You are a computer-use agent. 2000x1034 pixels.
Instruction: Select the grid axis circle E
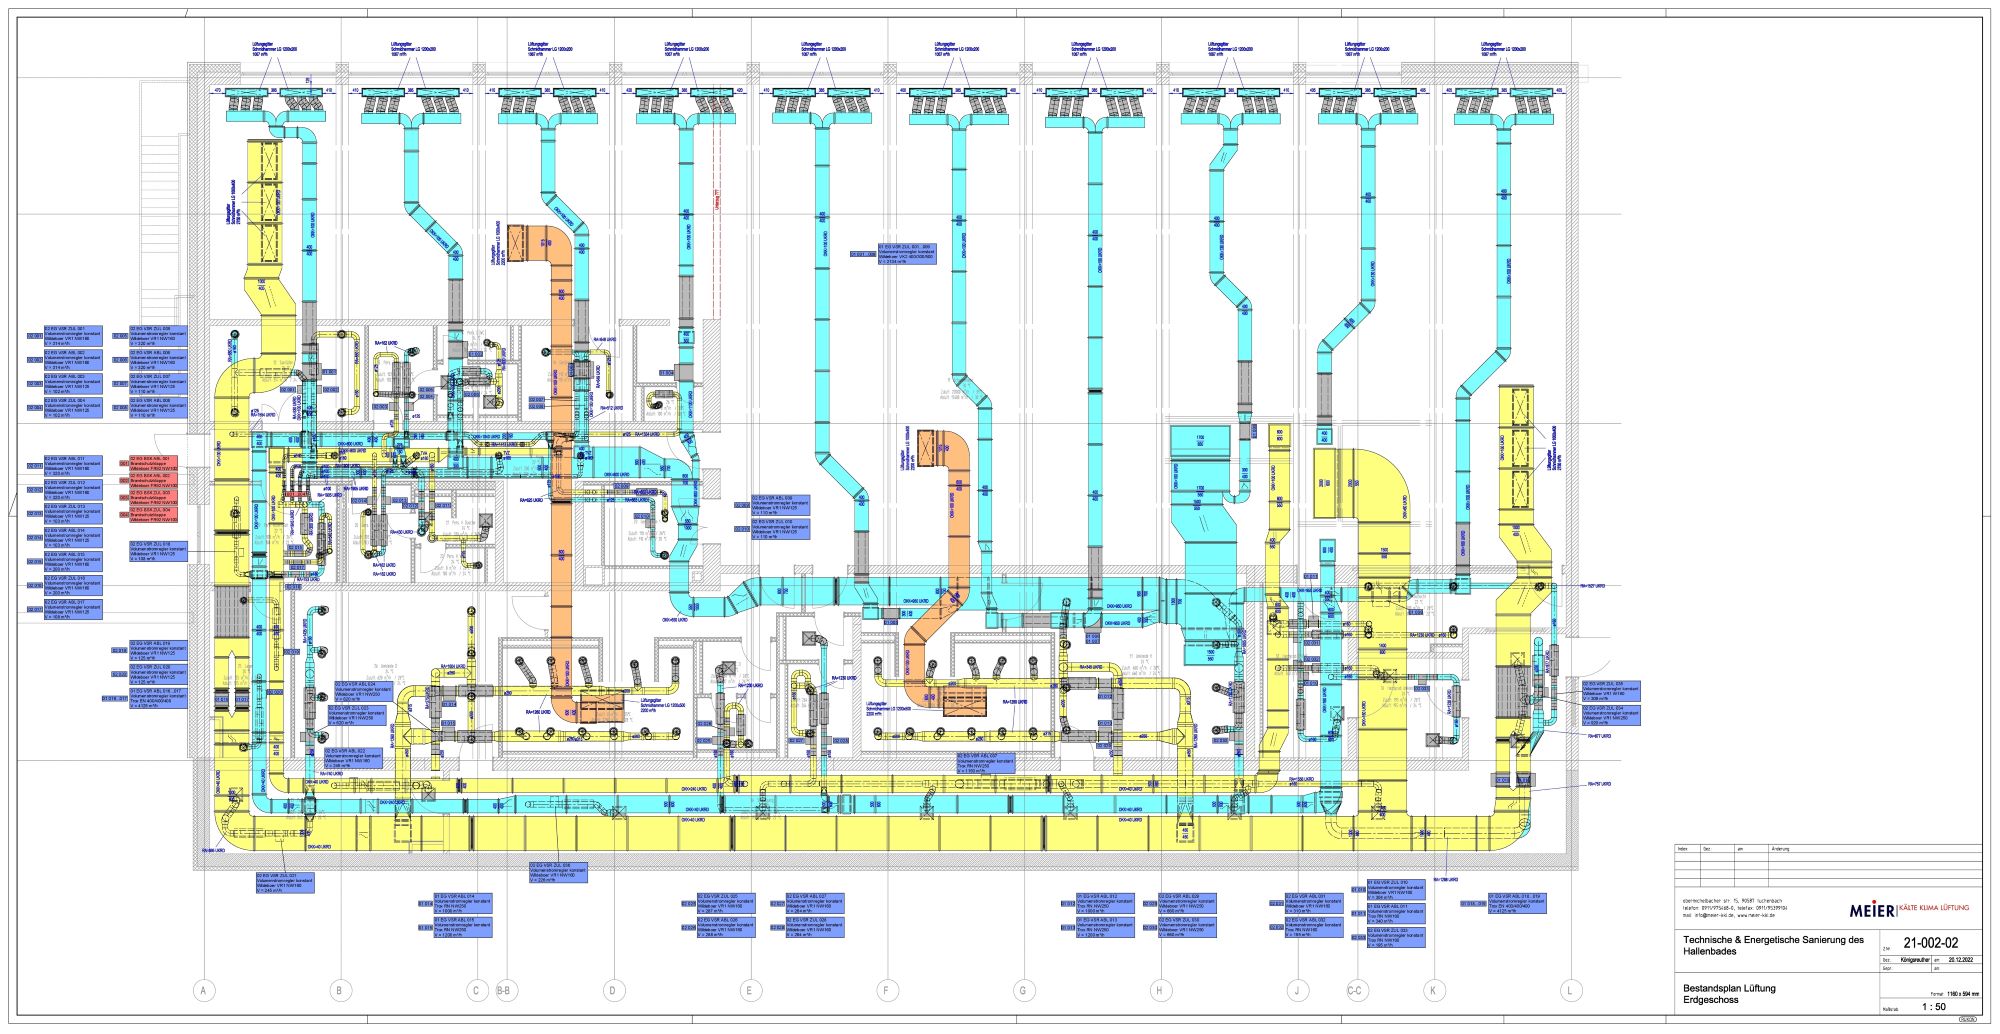(749, 991)
